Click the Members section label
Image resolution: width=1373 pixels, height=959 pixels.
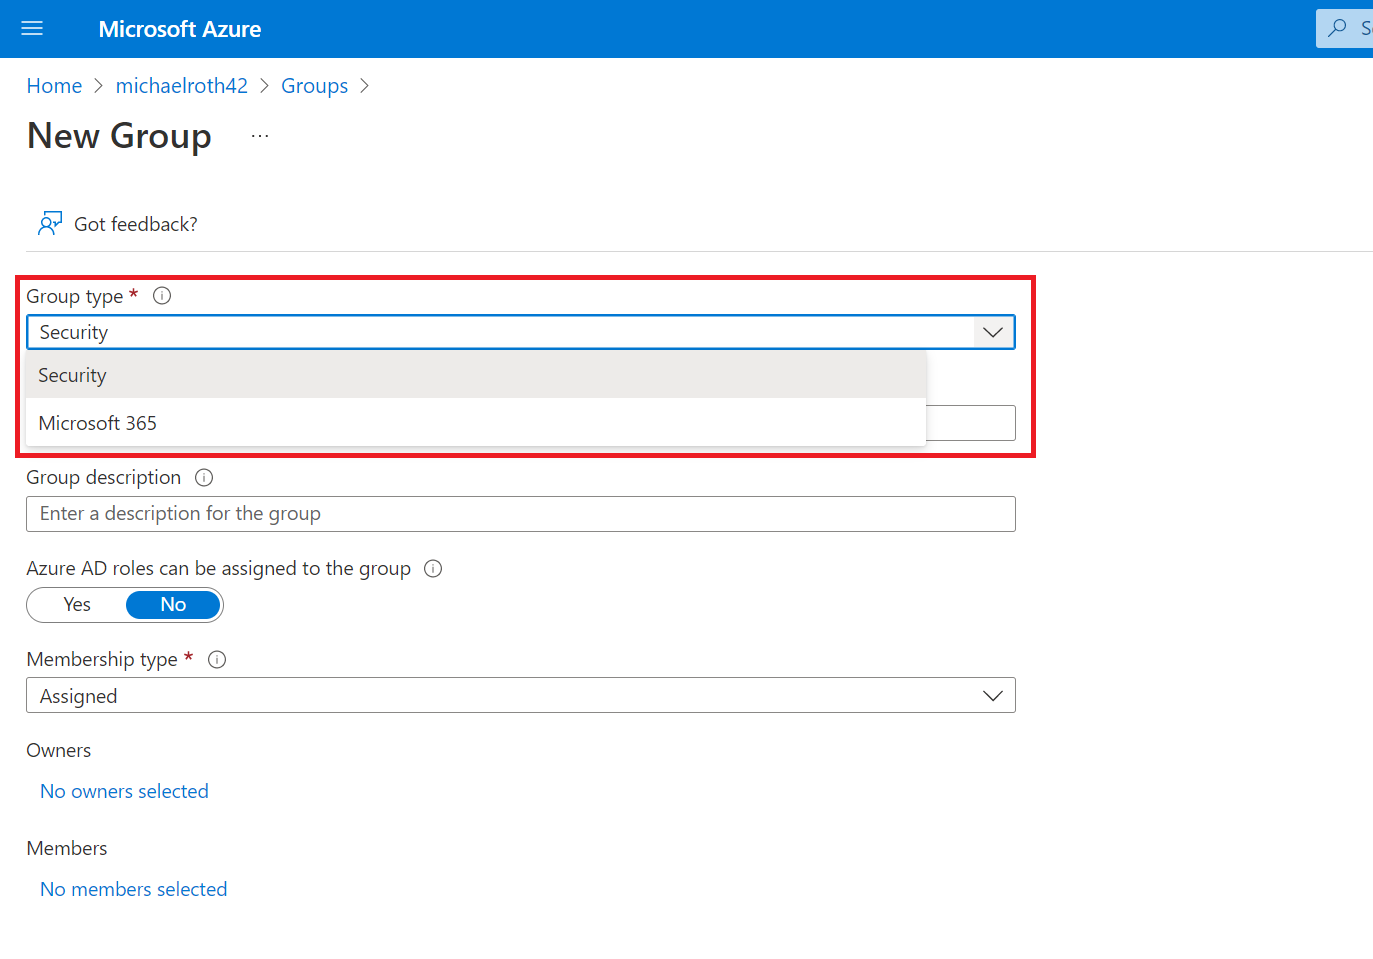[x=67, y=849]
